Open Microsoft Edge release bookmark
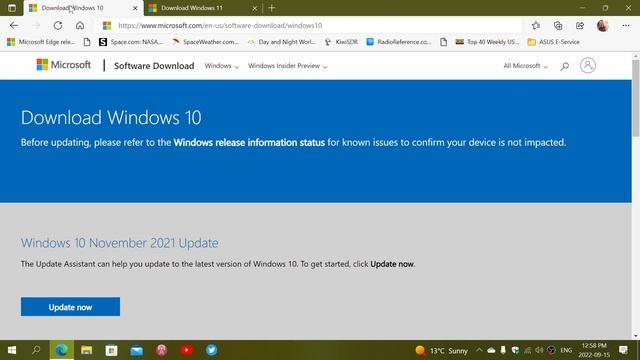640x360 pixels. pos(41,42)
